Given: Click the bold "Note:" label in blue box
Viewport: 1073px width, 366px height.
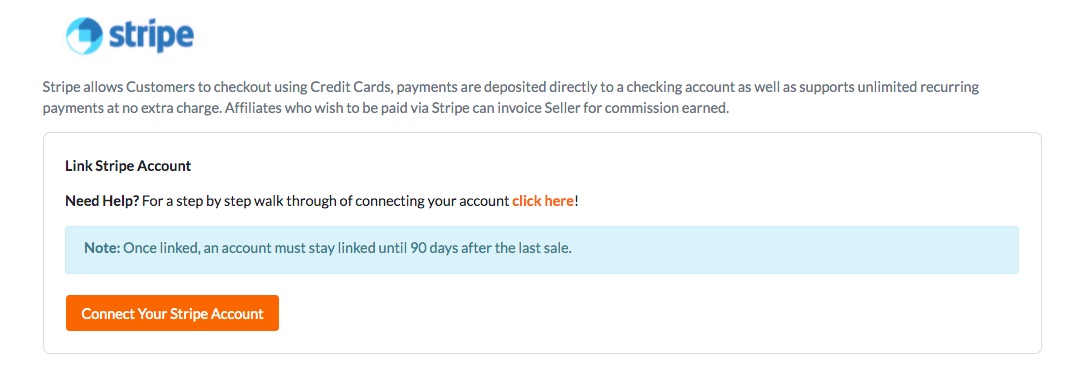Looking at the screenshot, I should pyautogui.click(x=102, y=248).
